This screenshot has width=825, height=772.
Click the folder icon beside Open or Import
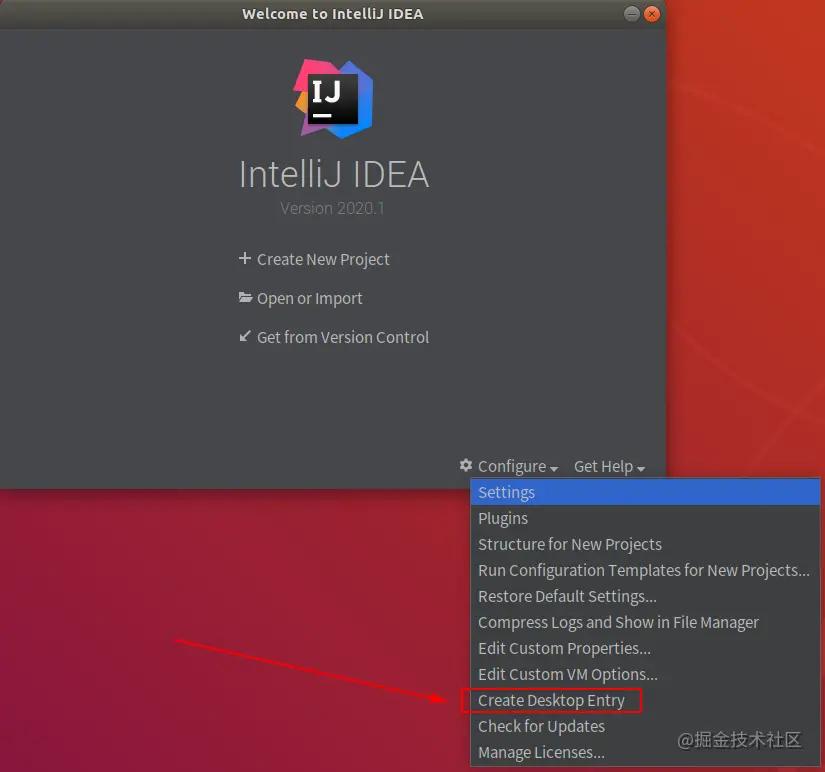[x=245, y=298]
